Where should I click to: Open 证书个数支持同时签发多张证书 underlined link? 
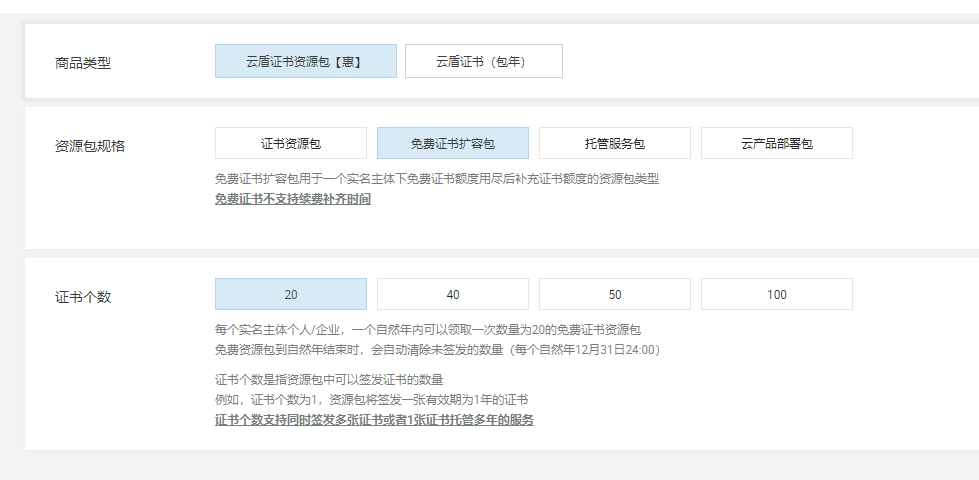coord(374,420)
